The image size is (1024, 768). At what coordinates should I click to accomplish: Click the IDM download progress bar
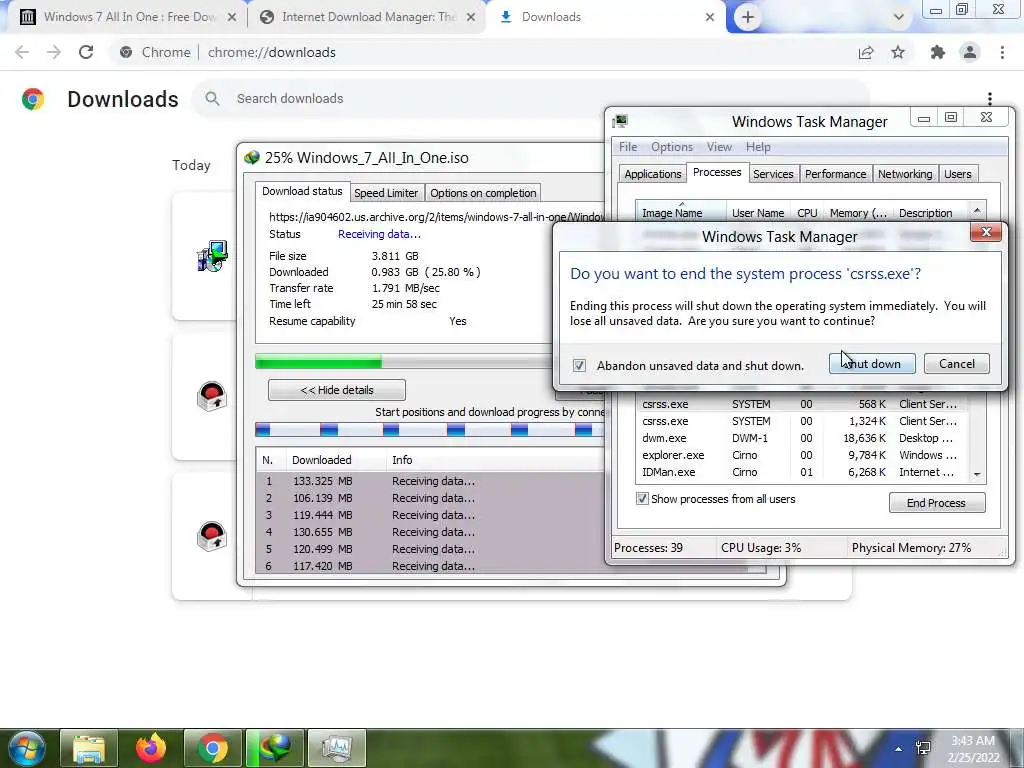[x=403, y=361]
